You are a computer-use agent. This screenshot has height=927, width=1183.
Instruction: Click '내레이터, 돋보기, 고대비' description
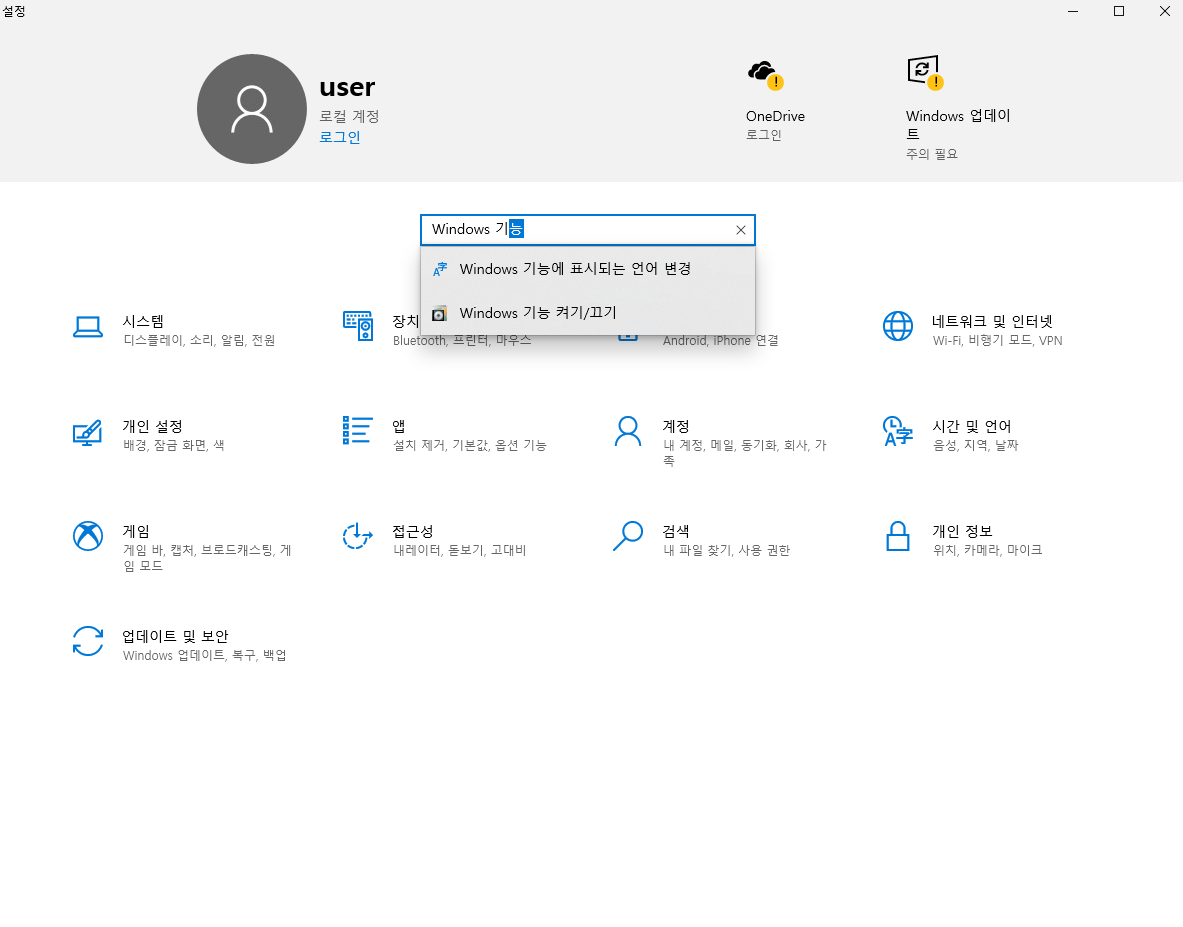point(459,550)
